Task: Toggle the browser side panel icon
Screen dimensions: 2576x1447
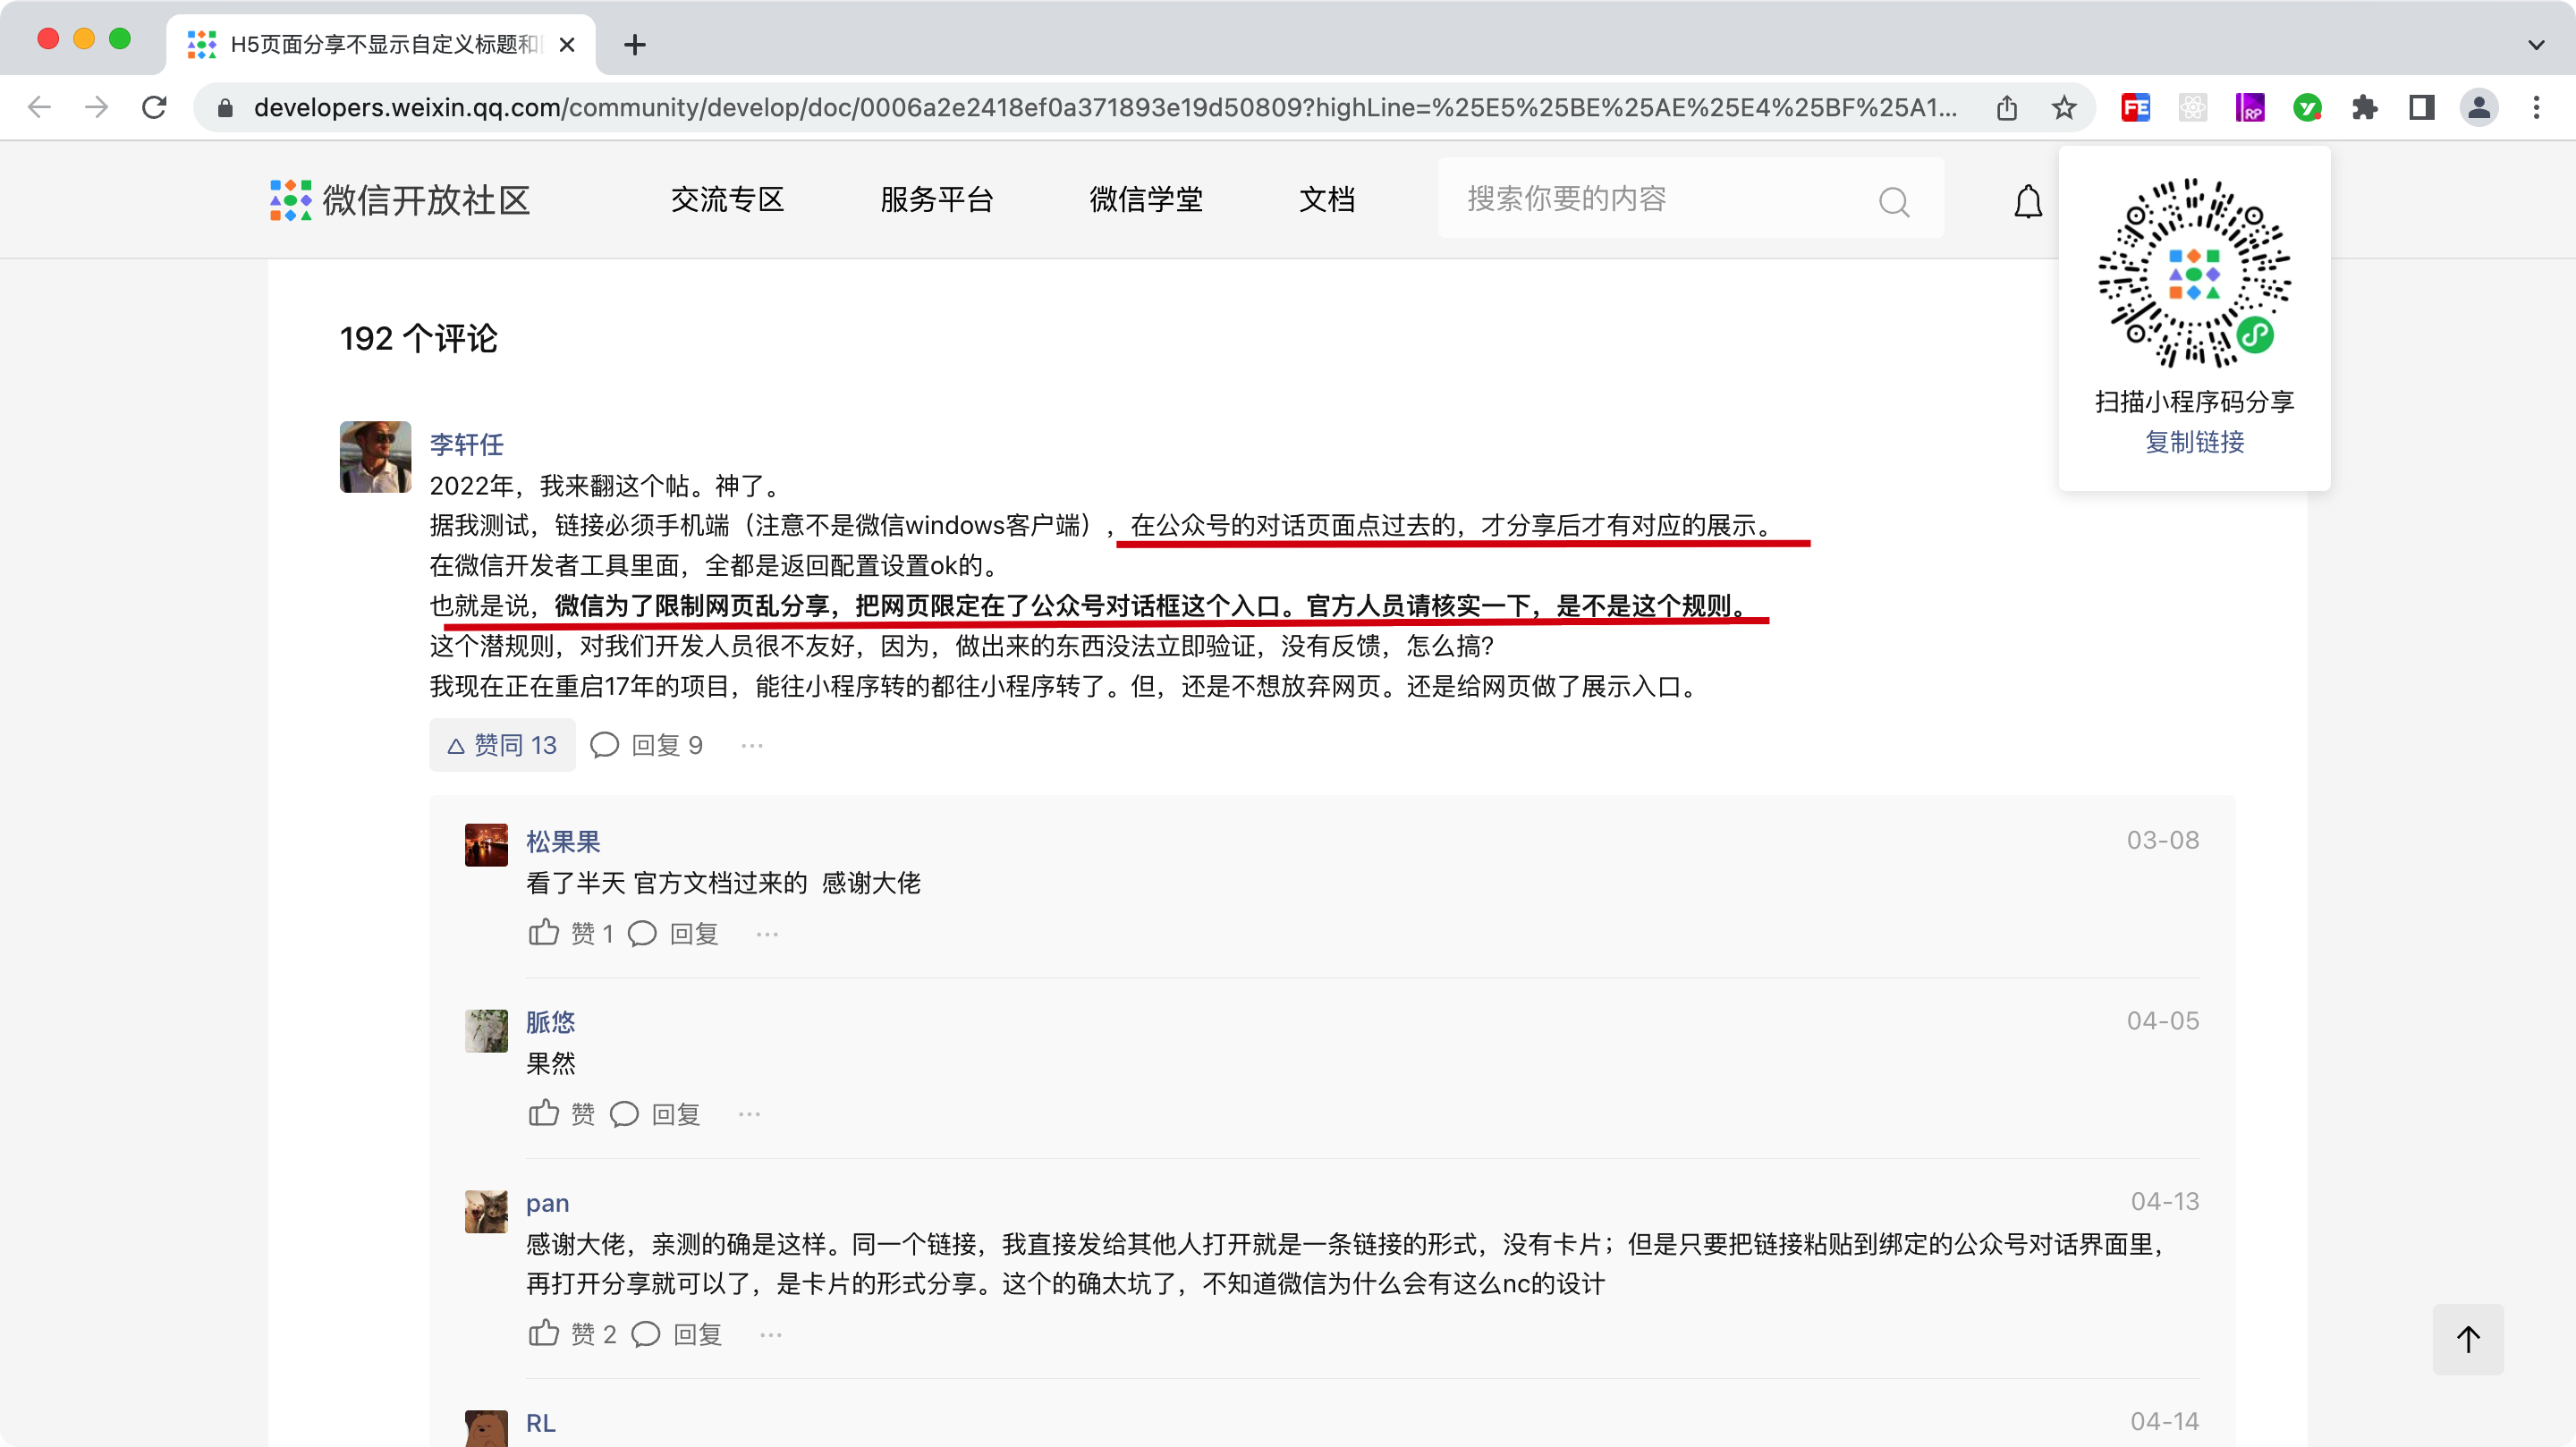Action: tap(2421, 108)
